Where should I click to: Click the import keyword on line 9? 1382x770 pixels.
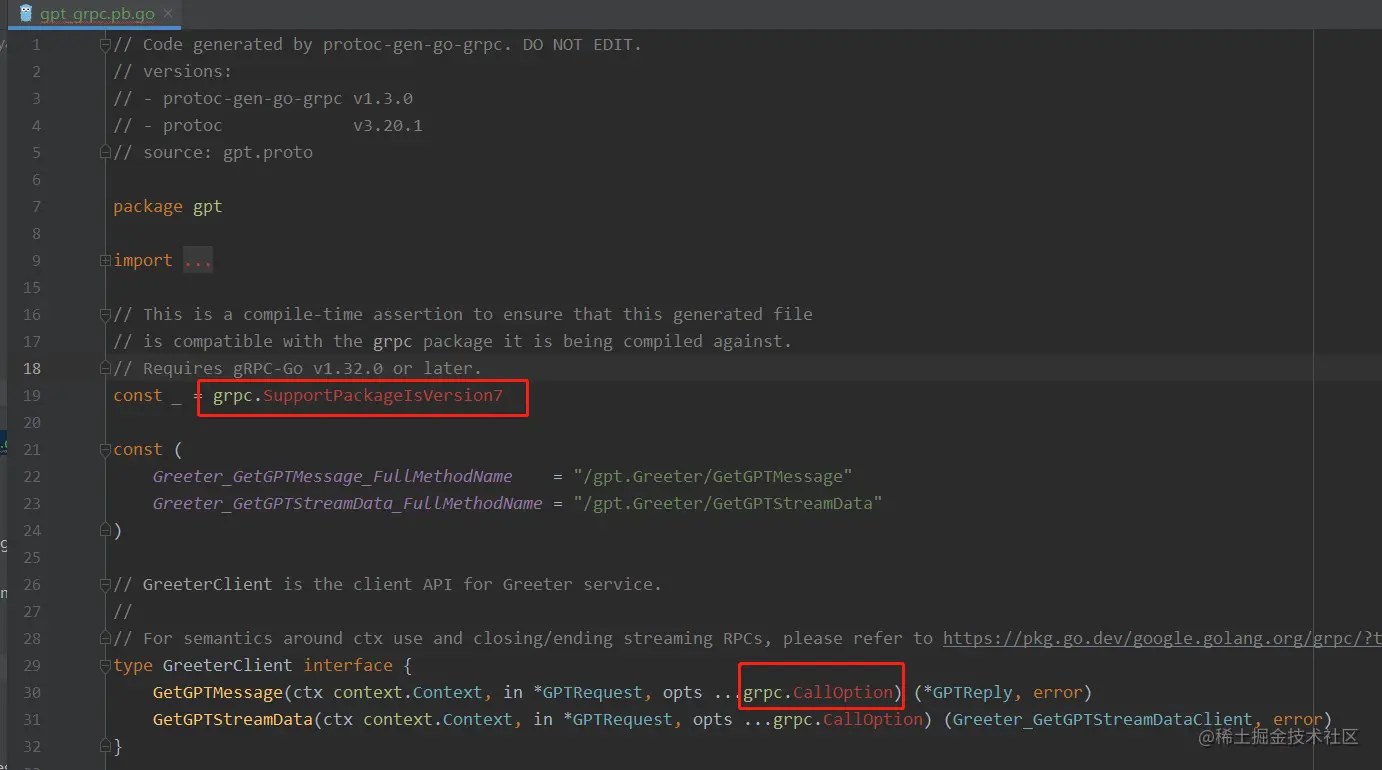[143, 260]
